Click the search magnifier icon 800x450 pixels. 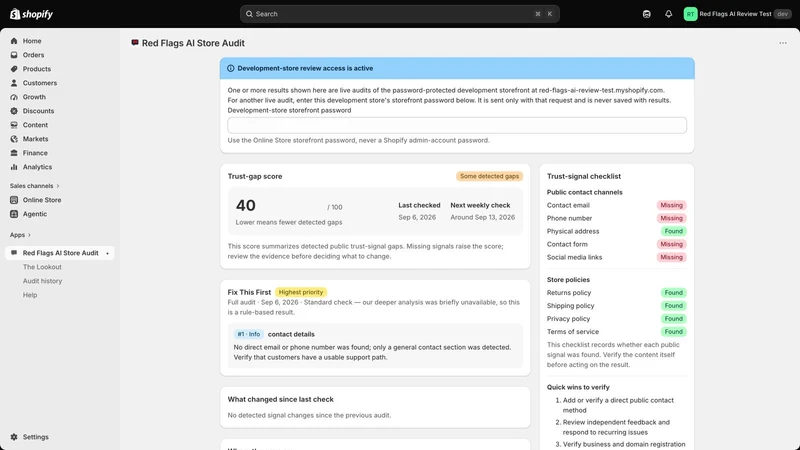249,14
